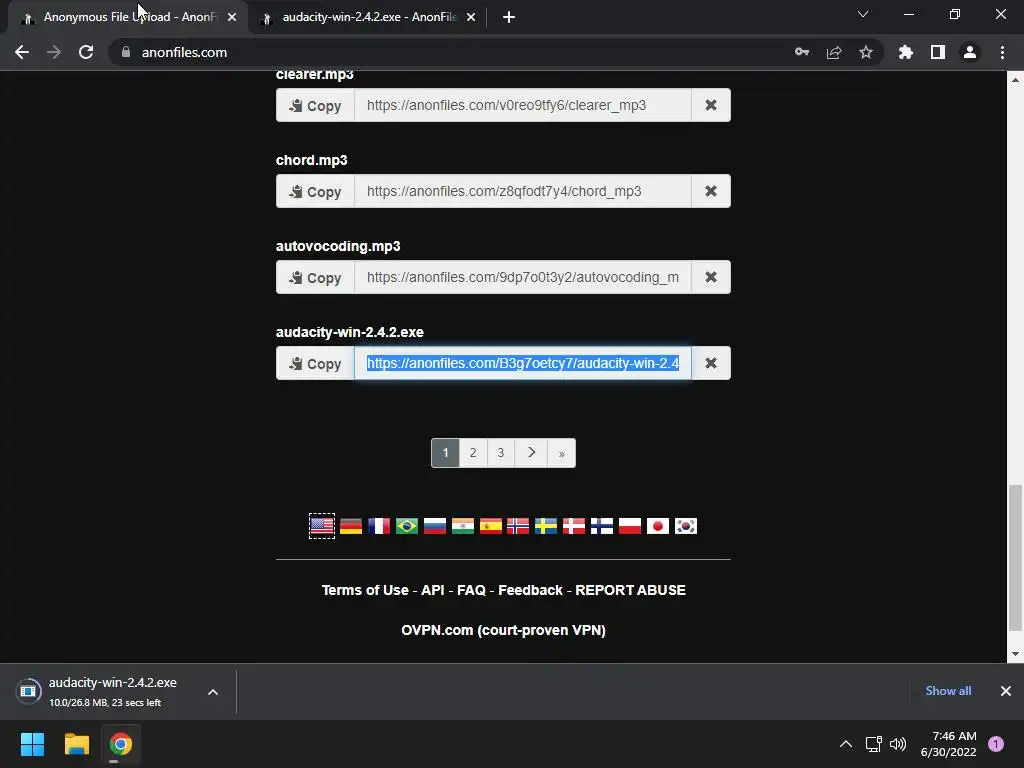View site security lock information
1024x768 pixels.
(125, 52)
